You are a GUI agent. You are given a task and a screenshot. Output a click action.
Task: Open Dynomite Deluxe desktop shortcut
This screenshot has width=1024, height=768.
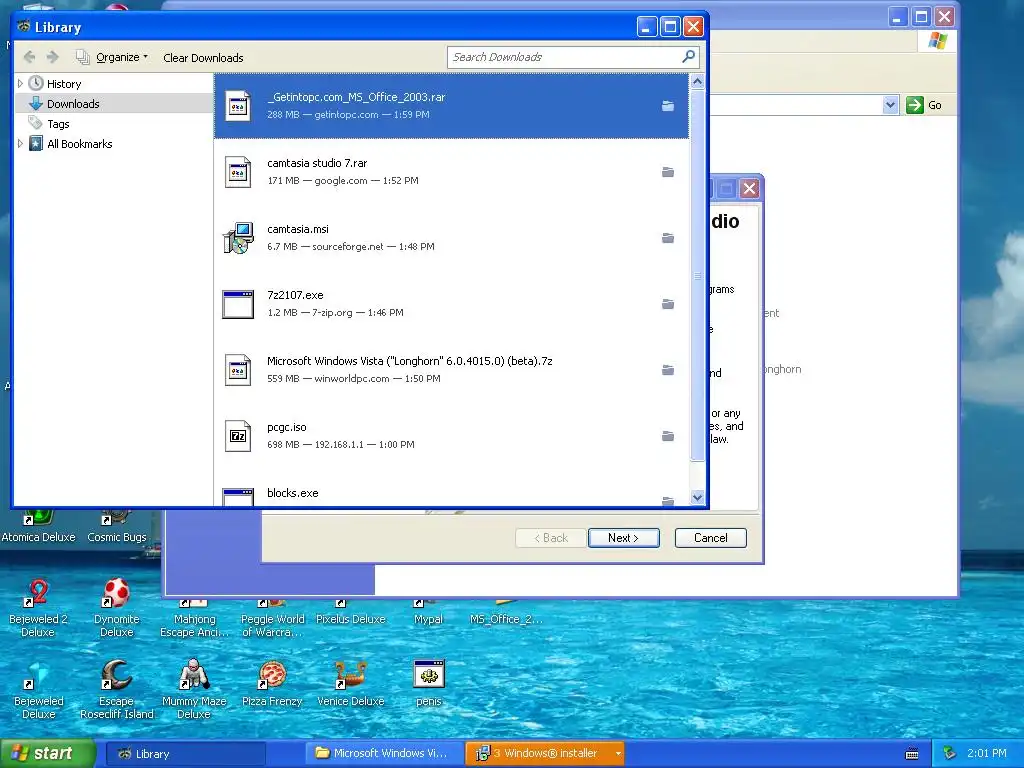click(116, 609)
